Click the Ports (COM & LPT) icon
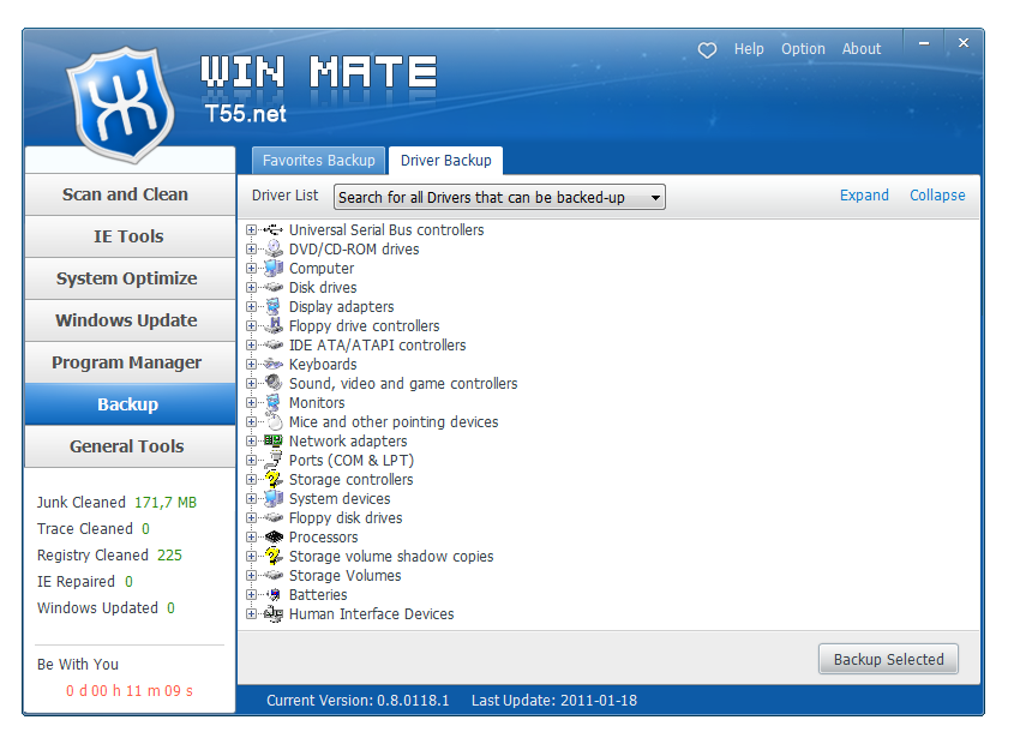Viewport: 1020px width, 750px height. click(273, 460)
